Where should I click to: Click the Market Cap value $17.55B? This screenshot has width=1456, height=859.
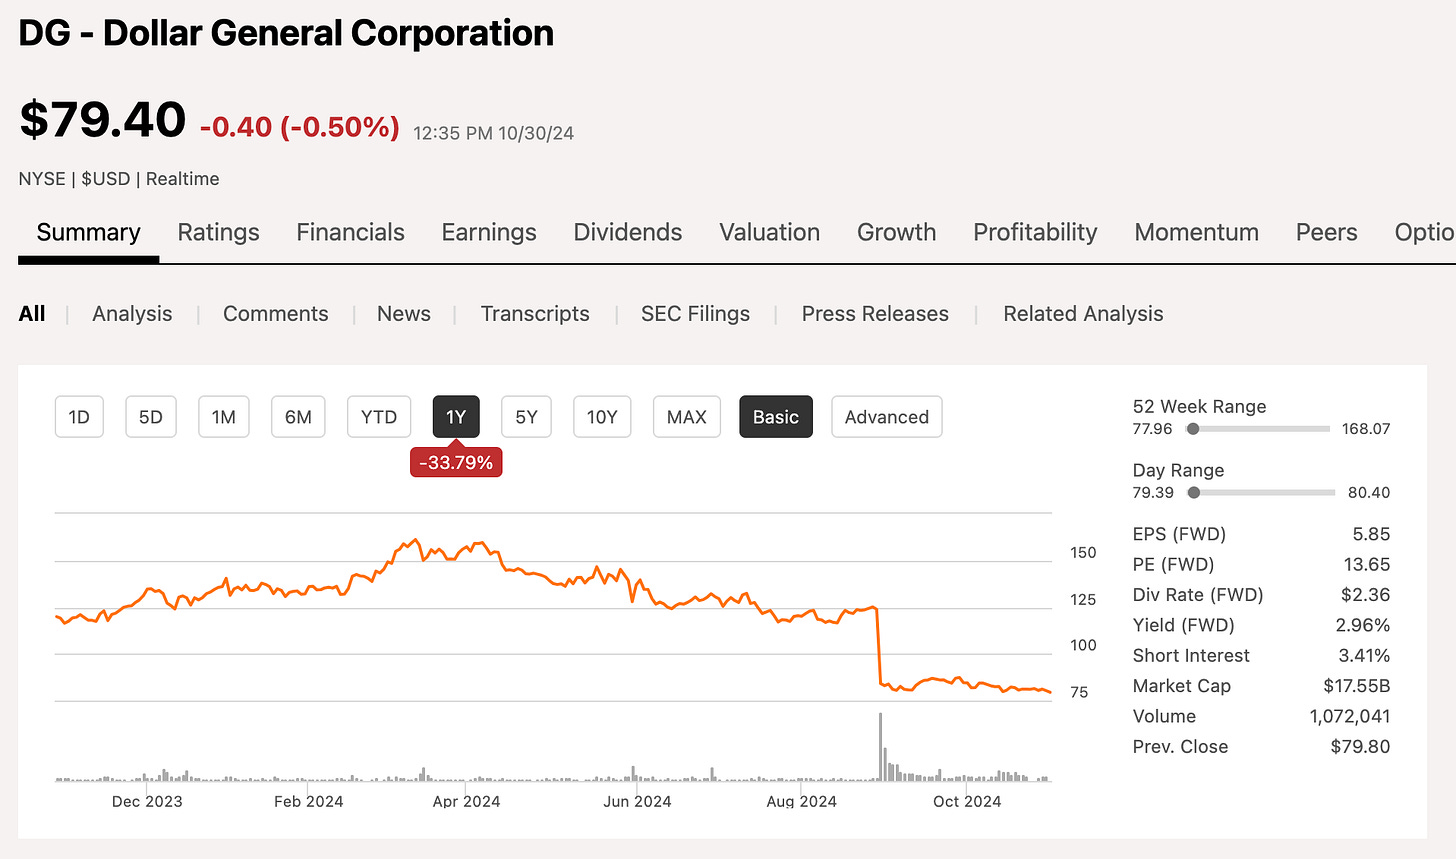(x=1357, y=686)
